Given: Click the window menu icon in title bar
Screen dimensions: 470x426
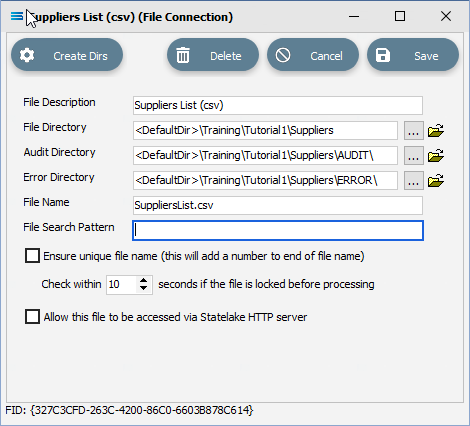Looking at the screenshot, I should pyautogui.click(x=17, y=16).
